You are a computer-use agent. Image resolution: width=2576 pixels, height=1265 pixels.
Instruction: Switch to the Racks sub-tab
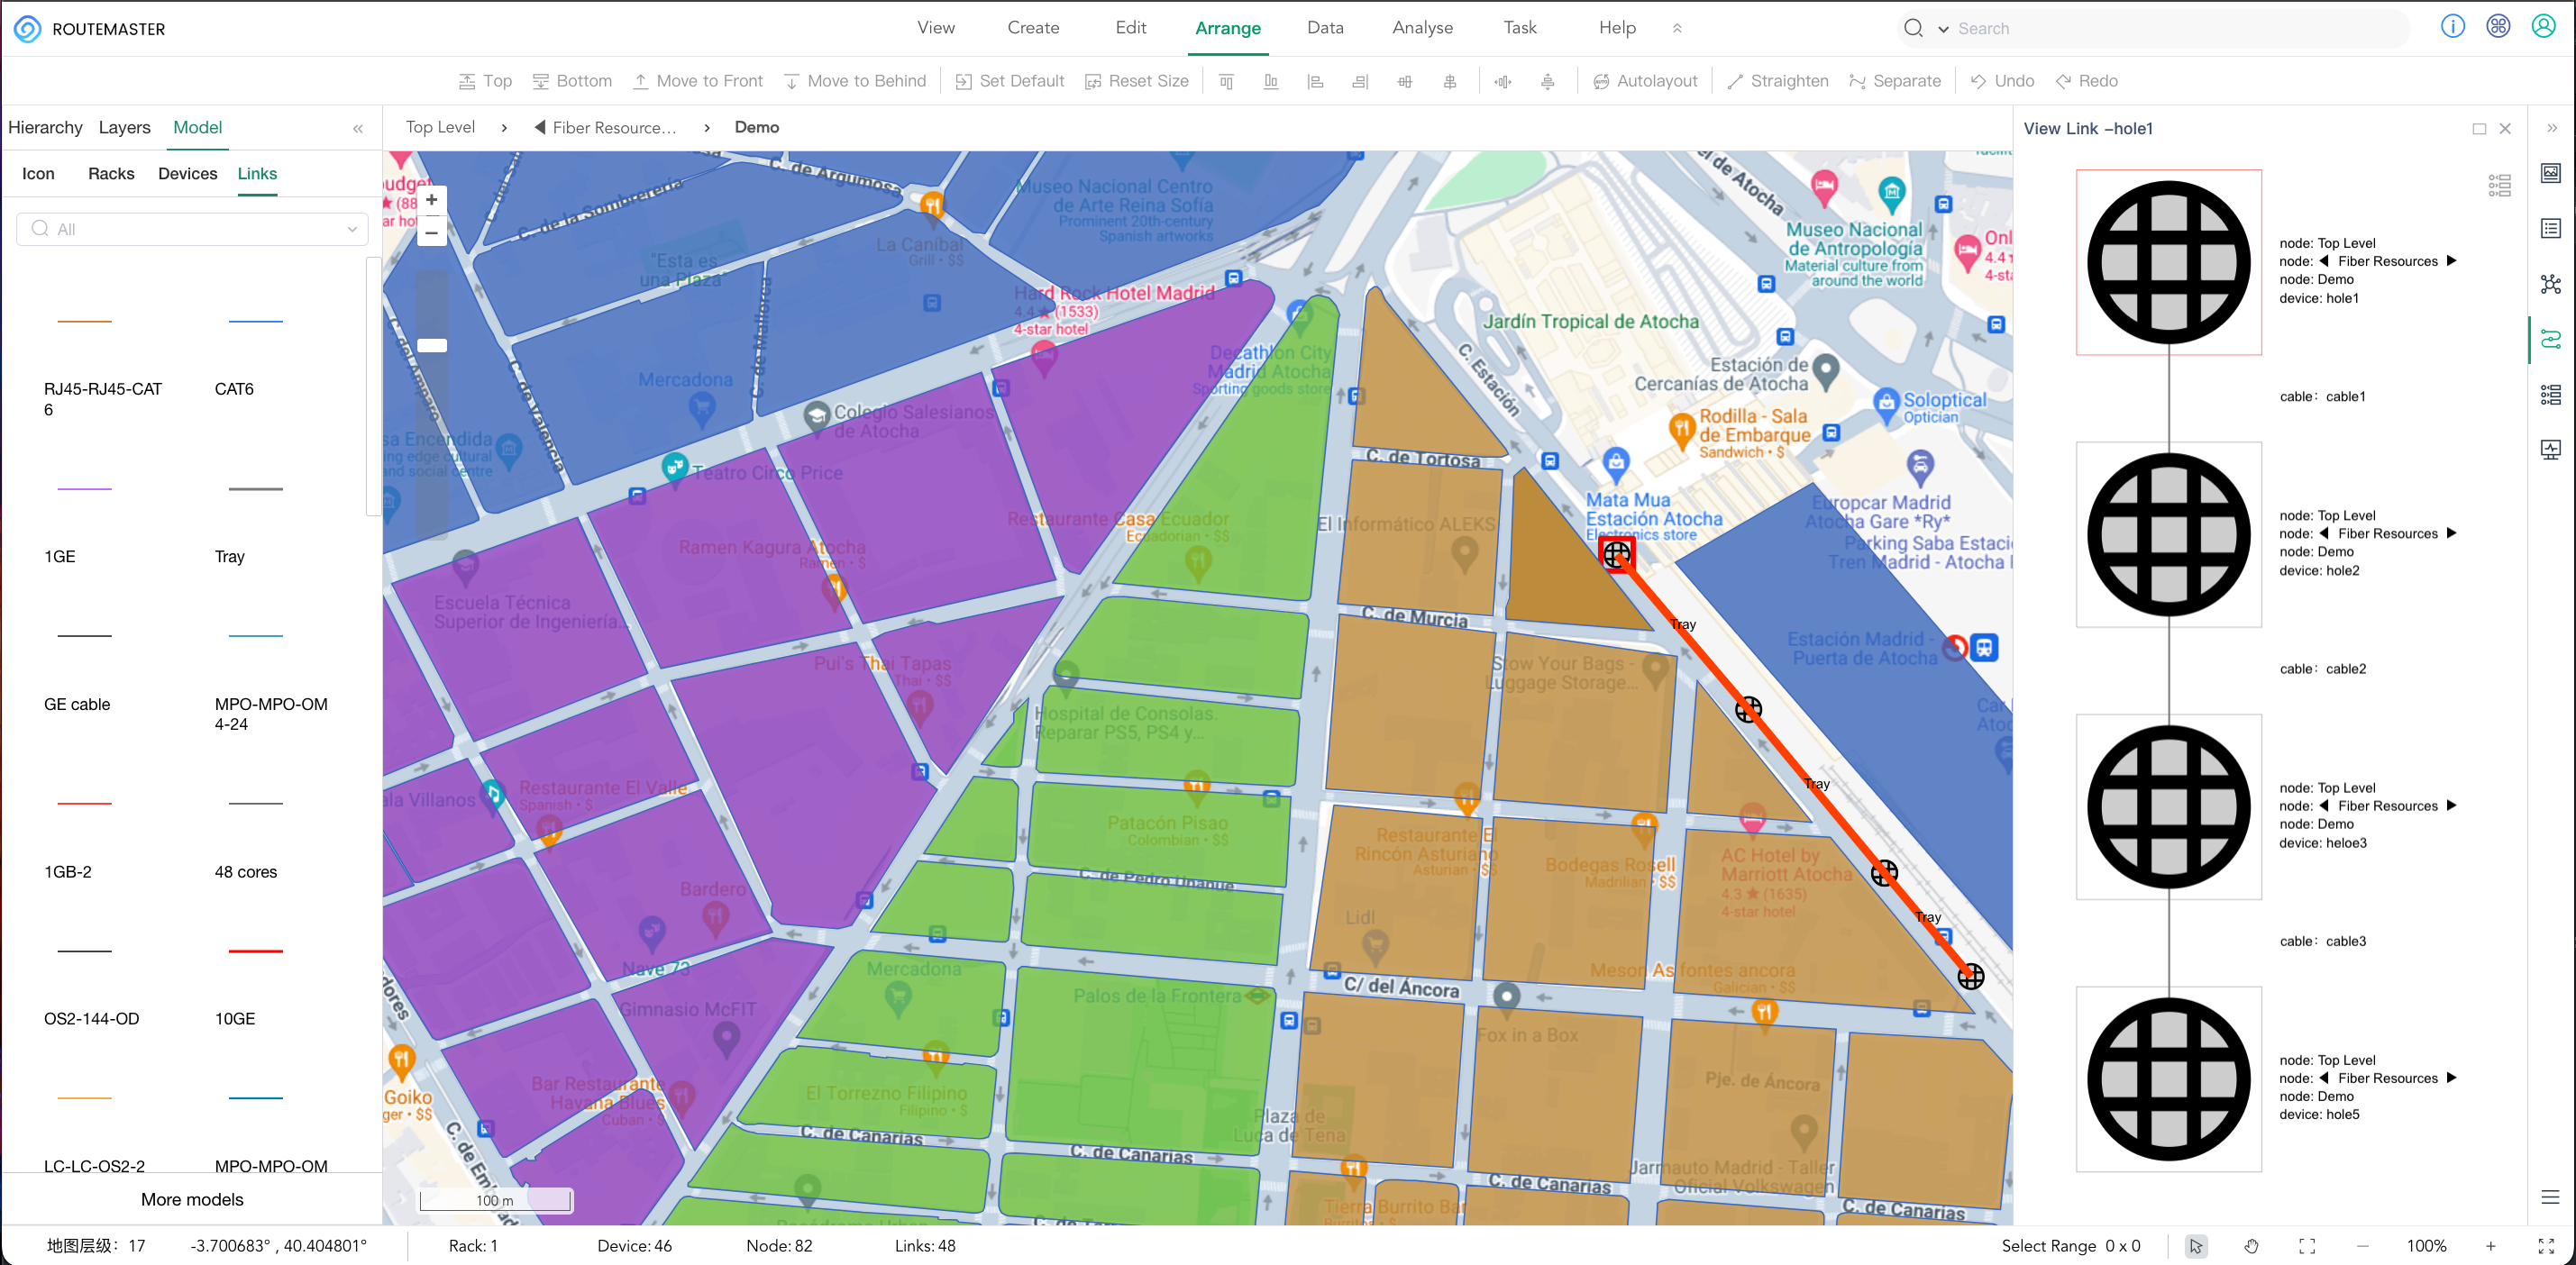click(x=111, y=174)
